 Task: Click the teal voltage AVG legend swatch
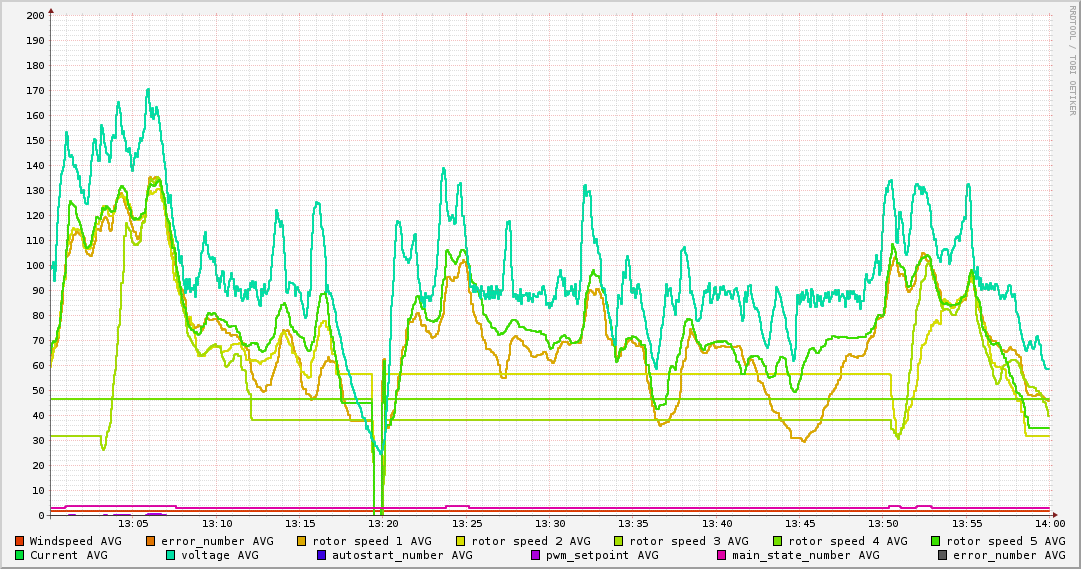[170, 555]
